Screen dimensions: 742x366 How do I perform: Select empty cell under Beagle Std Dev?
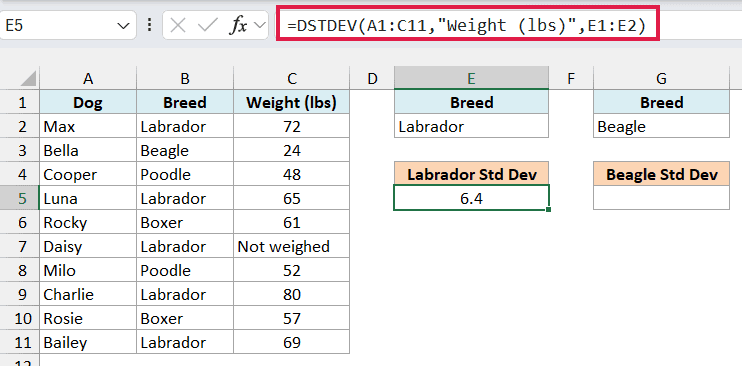click(x=661, y=198)
